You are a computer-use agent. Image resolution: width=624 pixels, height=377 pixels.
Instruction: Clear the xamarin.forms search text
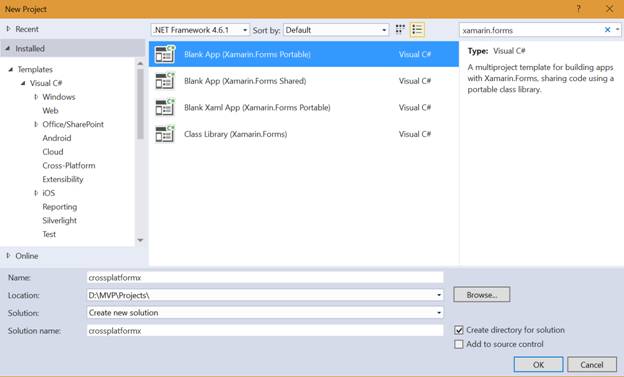[607, 30]
